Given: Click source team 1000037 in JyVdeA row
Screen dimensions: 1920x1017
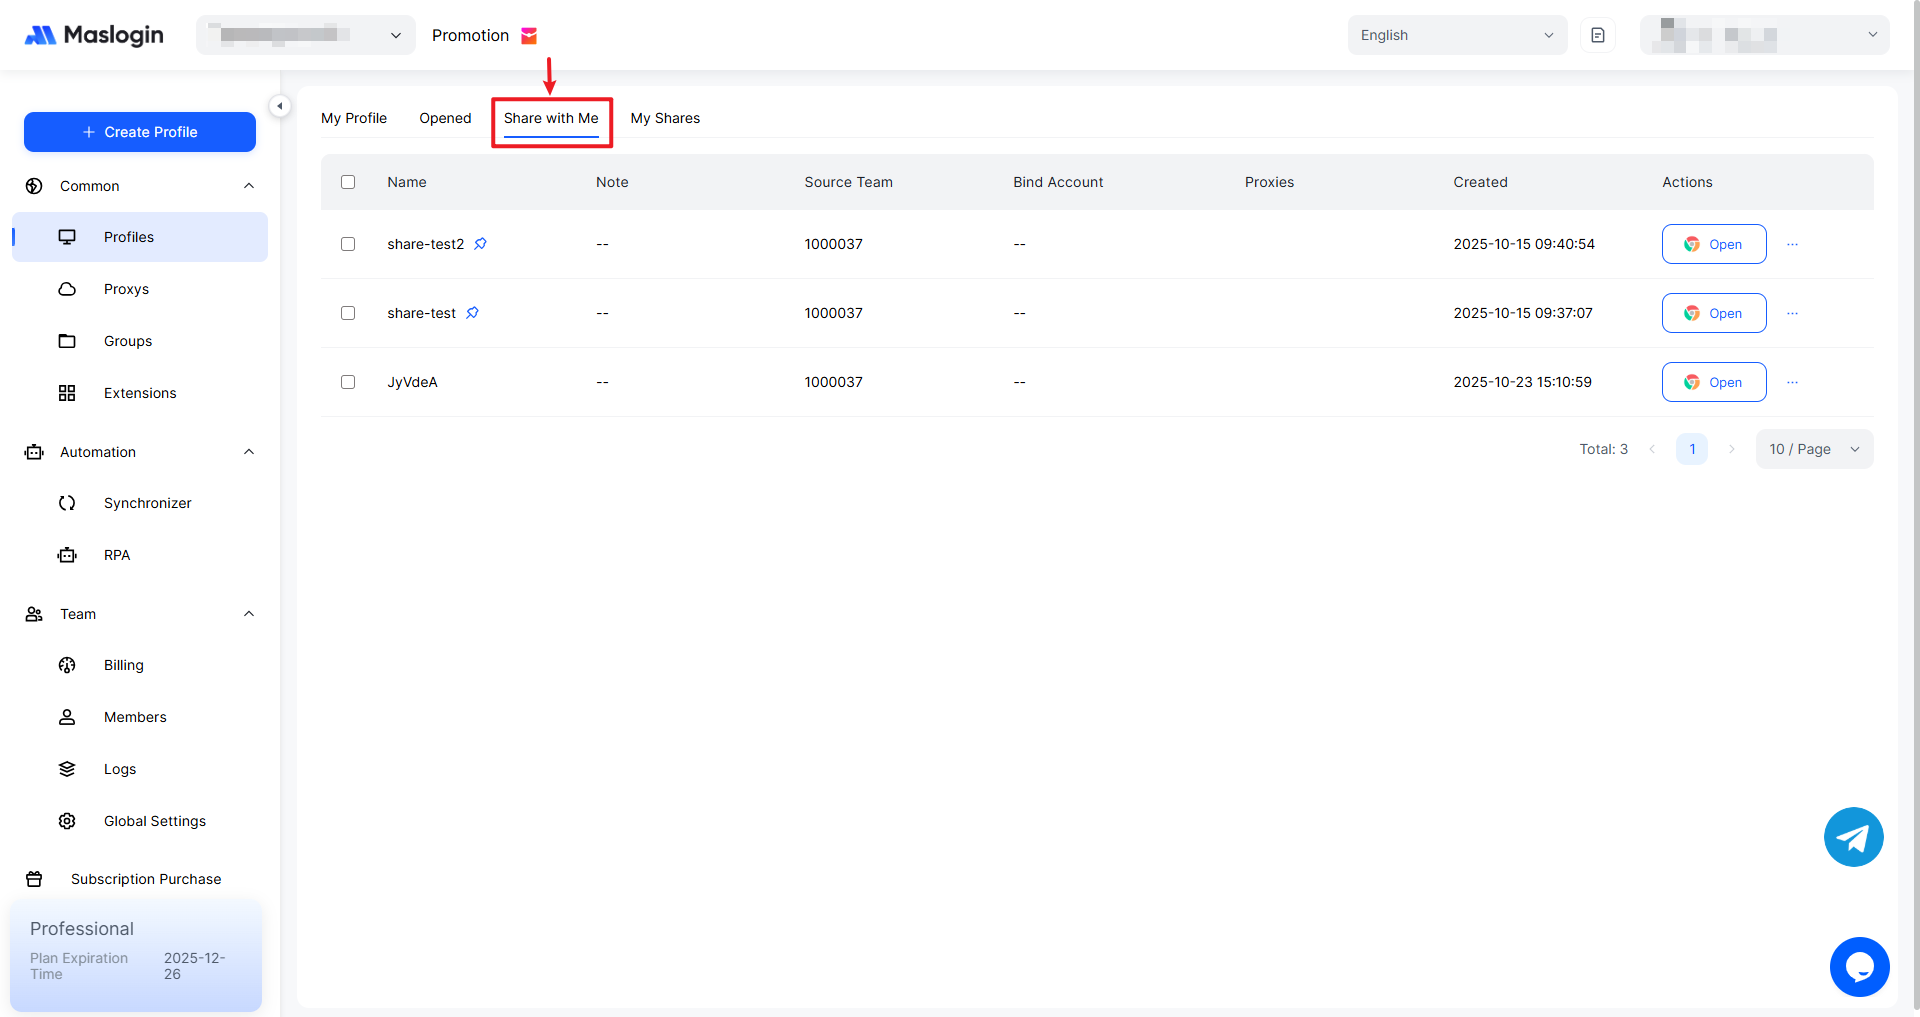Looking at the screenshot, I should pyautogui.click(x=834, y=382).
